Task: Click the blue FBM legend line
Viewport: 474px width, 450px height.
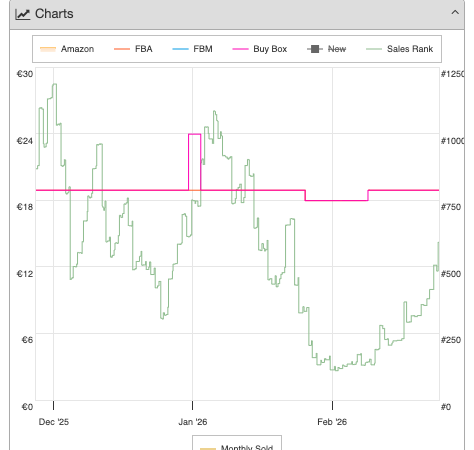Action: (180, 49)
